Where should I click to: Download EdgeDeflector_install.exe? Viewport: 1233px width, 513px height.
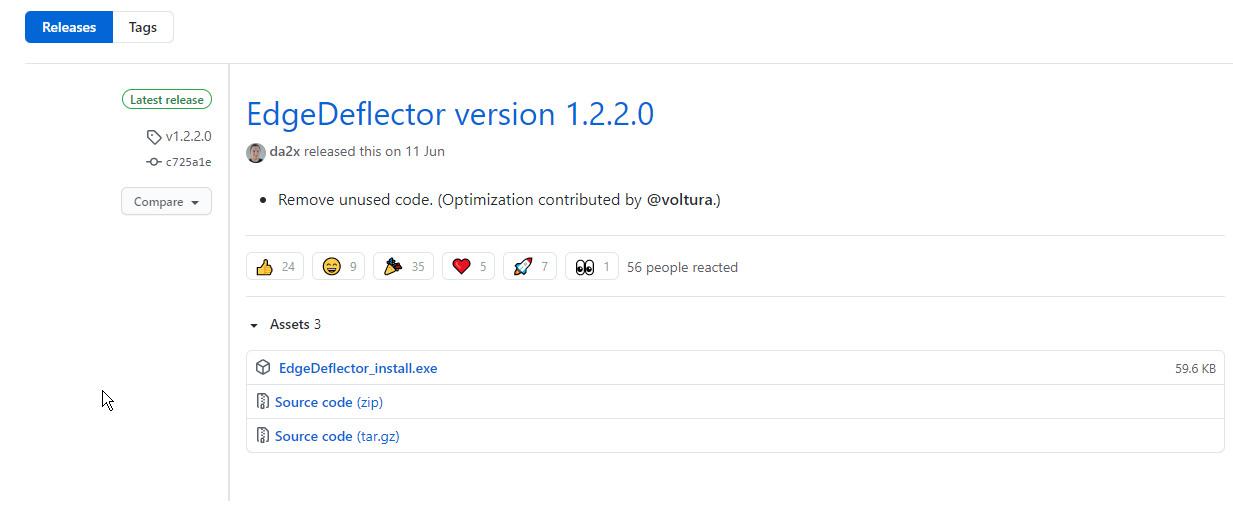(x=358, y=368)
